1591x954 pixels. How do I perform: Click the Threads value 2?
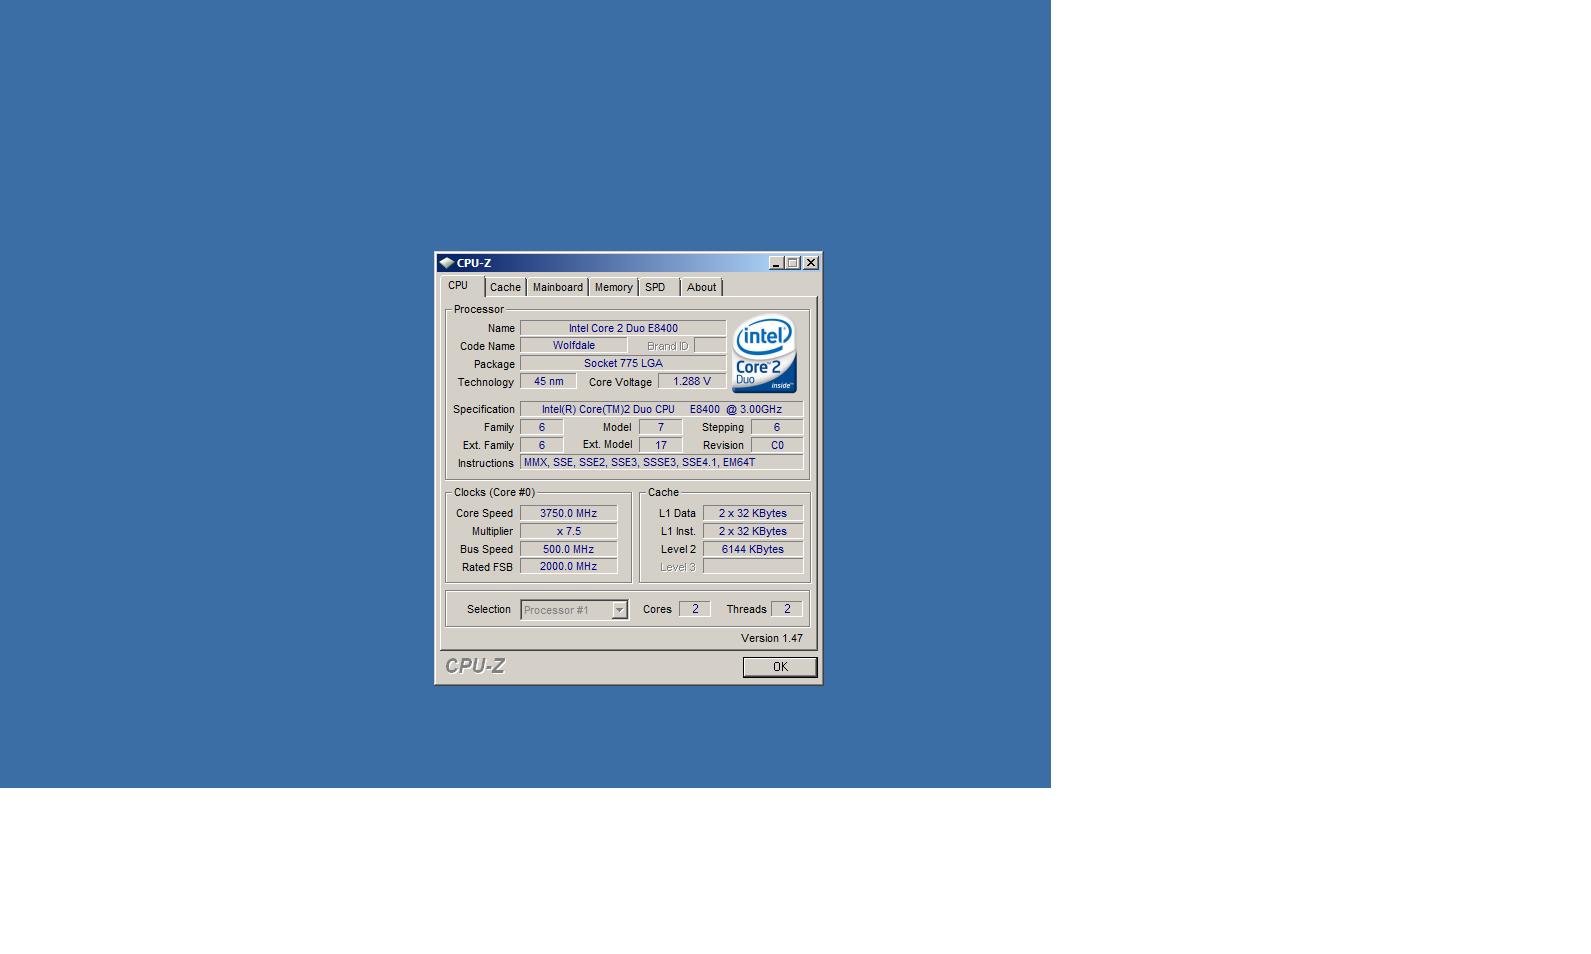(x=787, y=609)
